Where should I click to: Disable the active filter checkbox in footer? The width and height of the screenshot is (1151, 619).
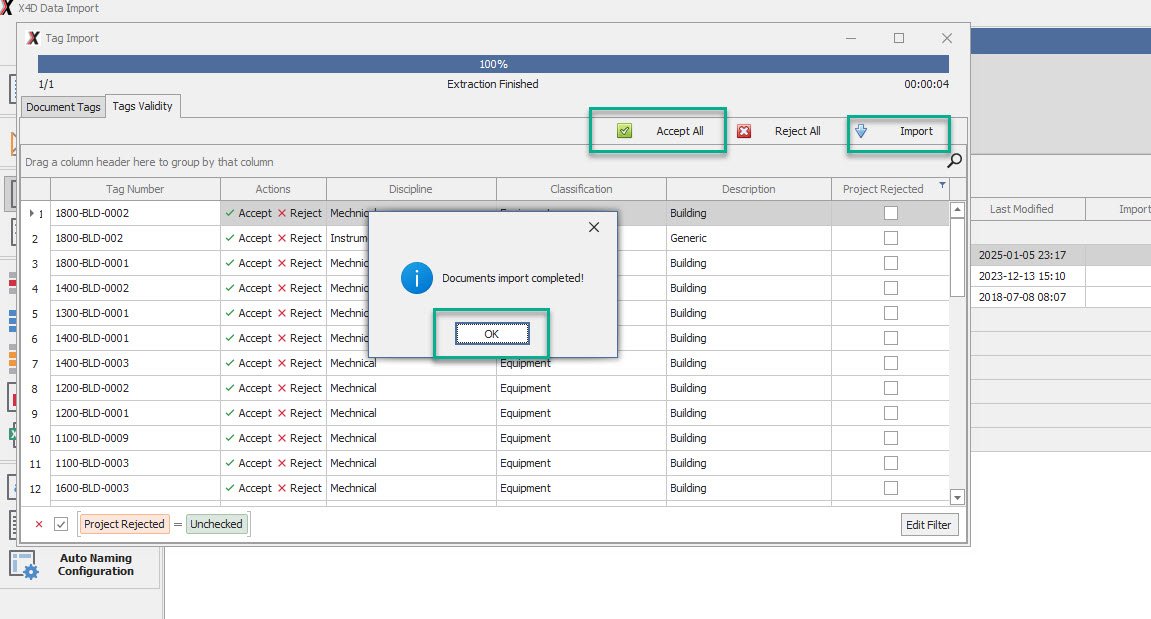(61, 524)
